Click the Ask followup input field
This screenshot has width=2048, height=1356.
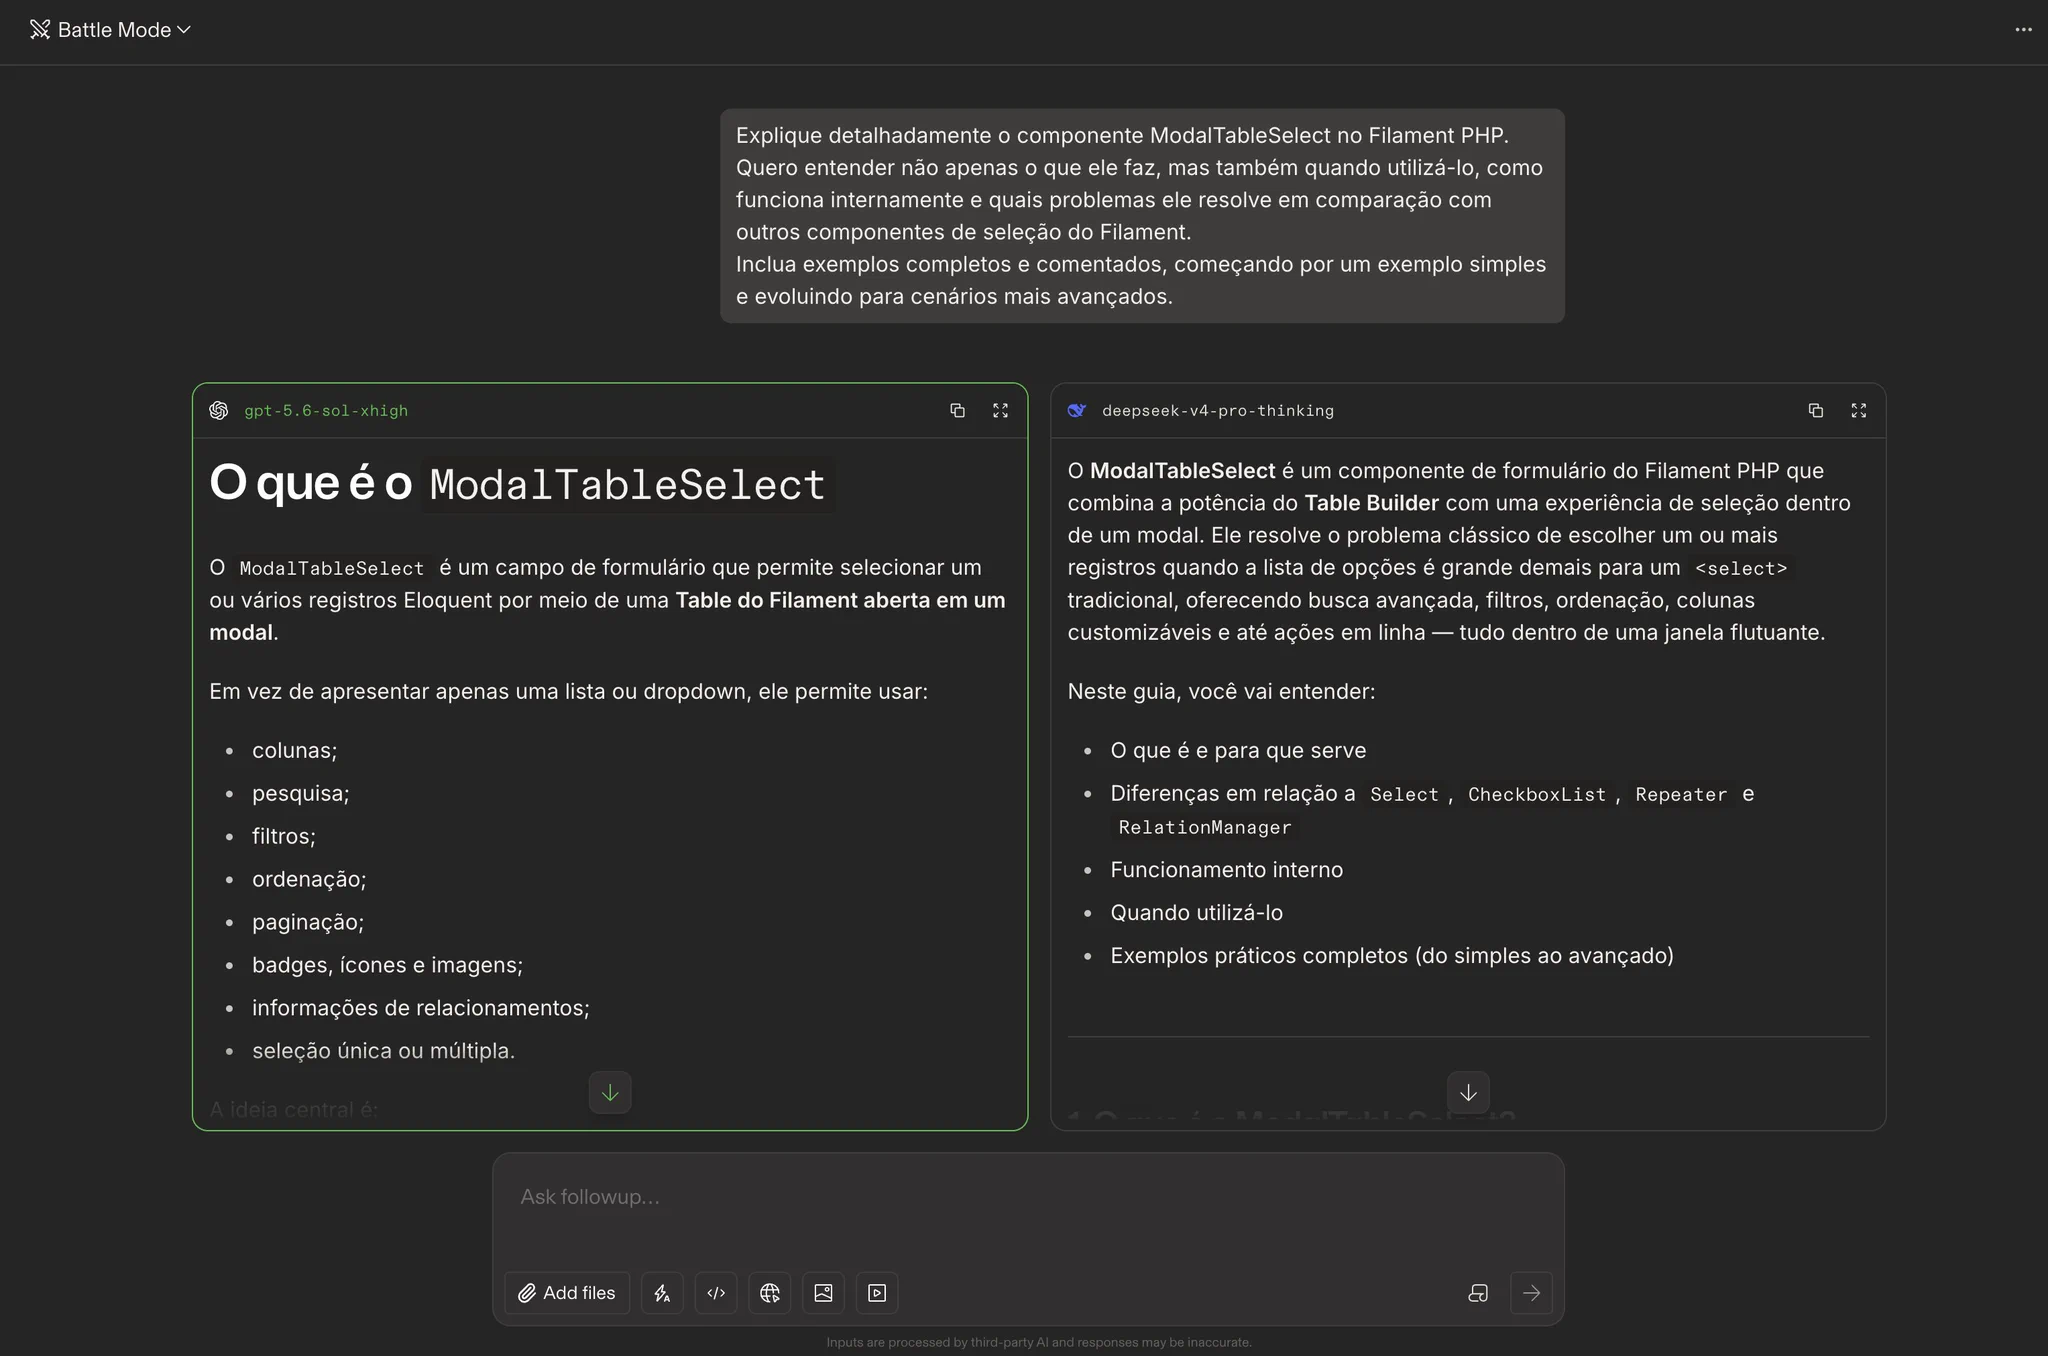pyautogui.click(x=1028, y=1198)
